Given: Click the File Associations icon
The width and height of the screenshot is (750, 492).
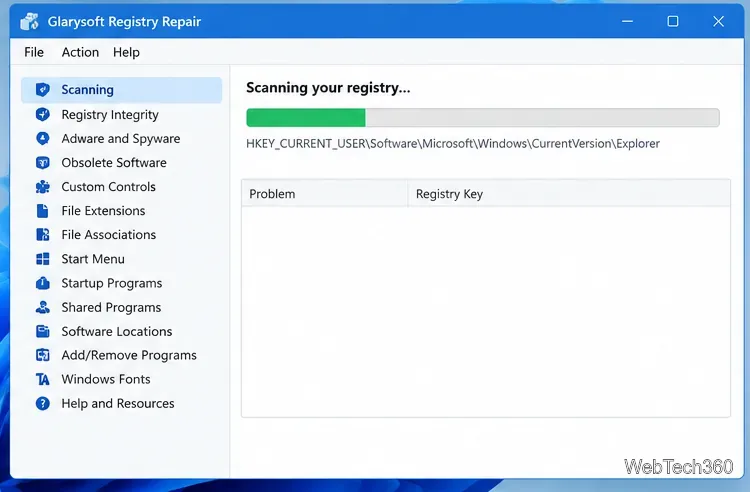Looking at the screenshot, I should click(x=43, y=235).
